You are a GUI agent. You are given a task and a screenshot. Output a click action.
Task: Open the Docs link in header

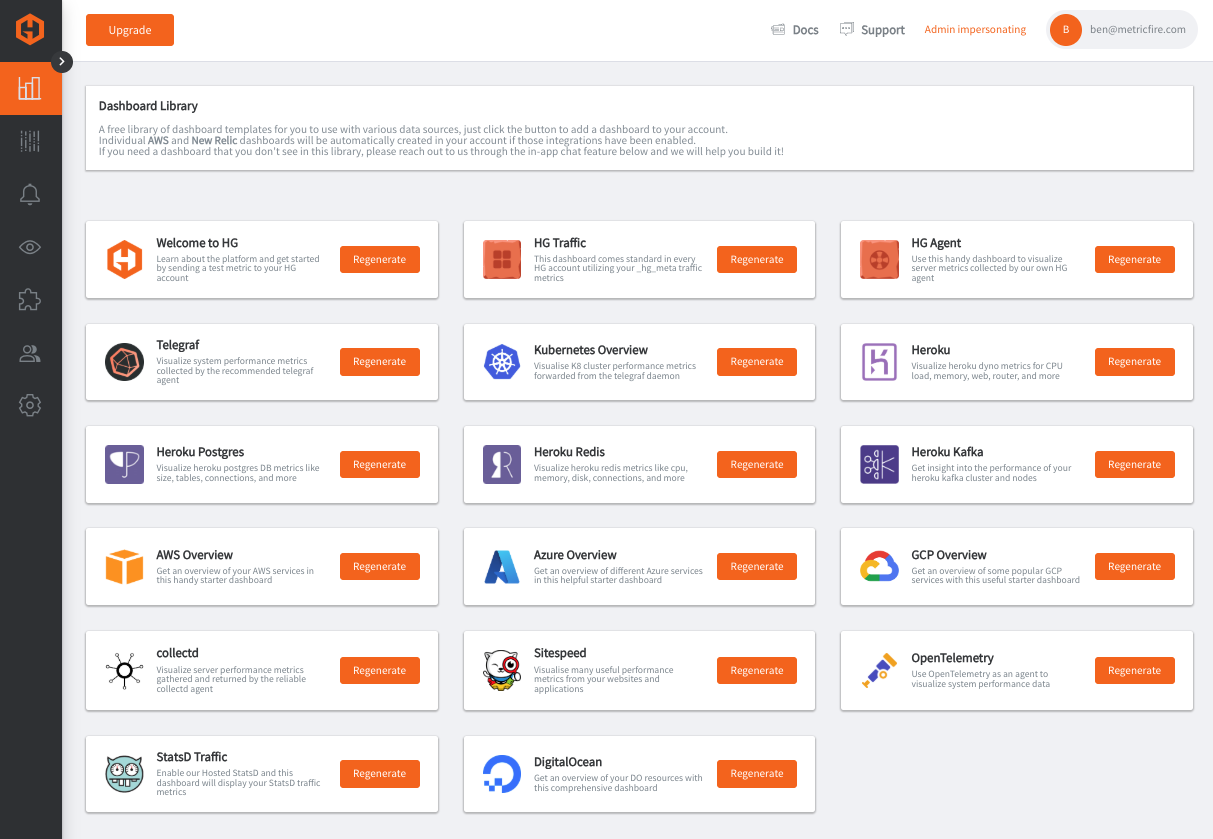click(x=795, y=30)
